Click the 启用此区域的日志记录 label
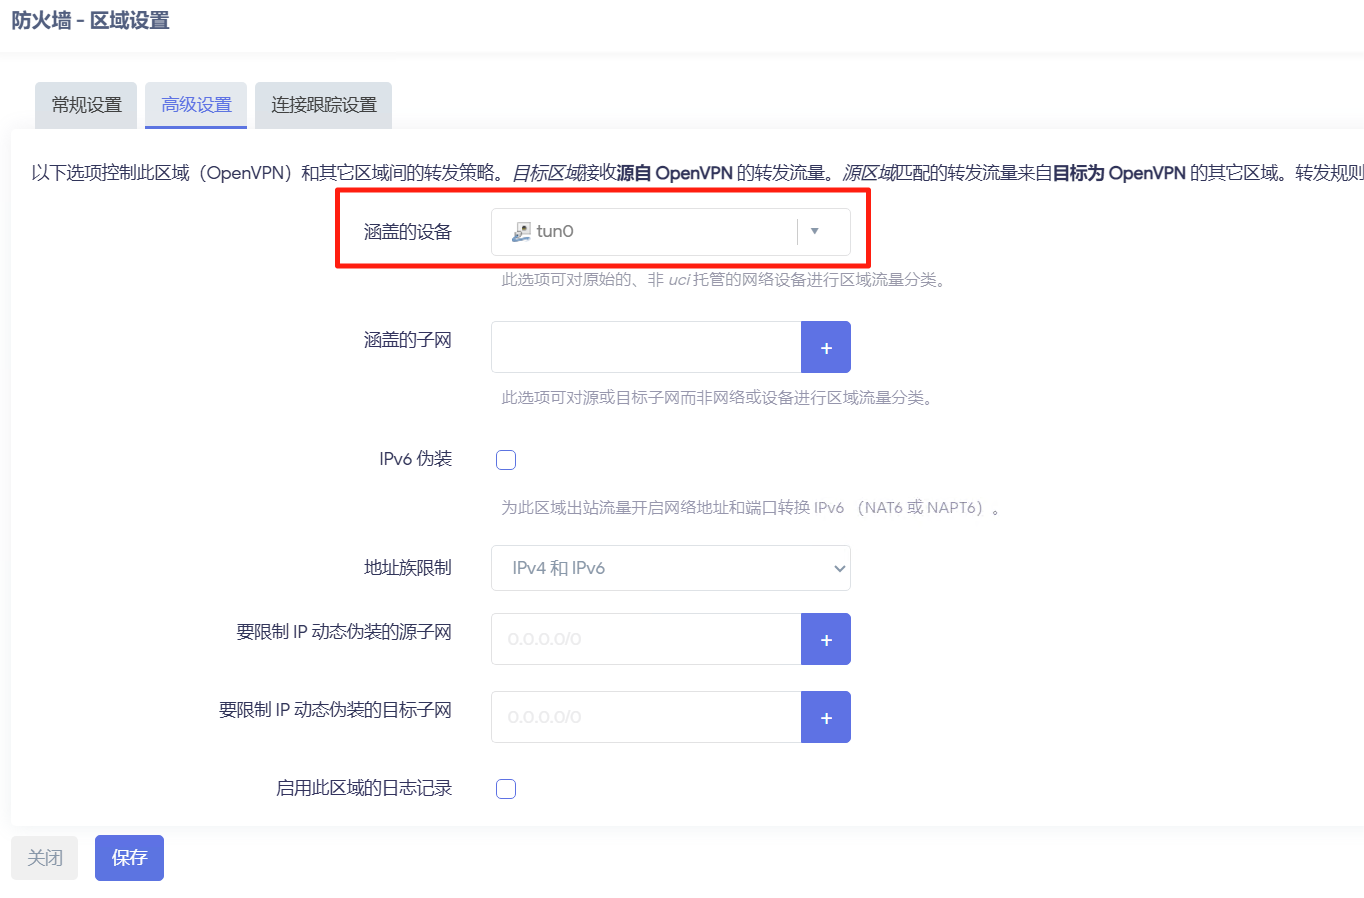This screenshot has height=898, width=1364. pyautogui.click(x=364, y=788)
